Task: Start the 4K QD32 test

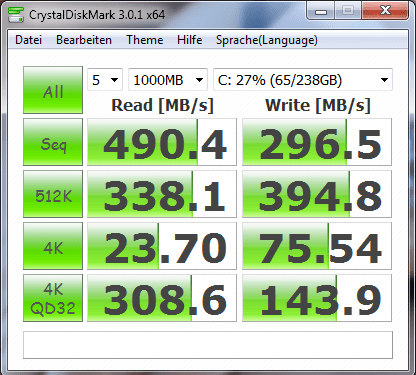Action: click(53, 298)
